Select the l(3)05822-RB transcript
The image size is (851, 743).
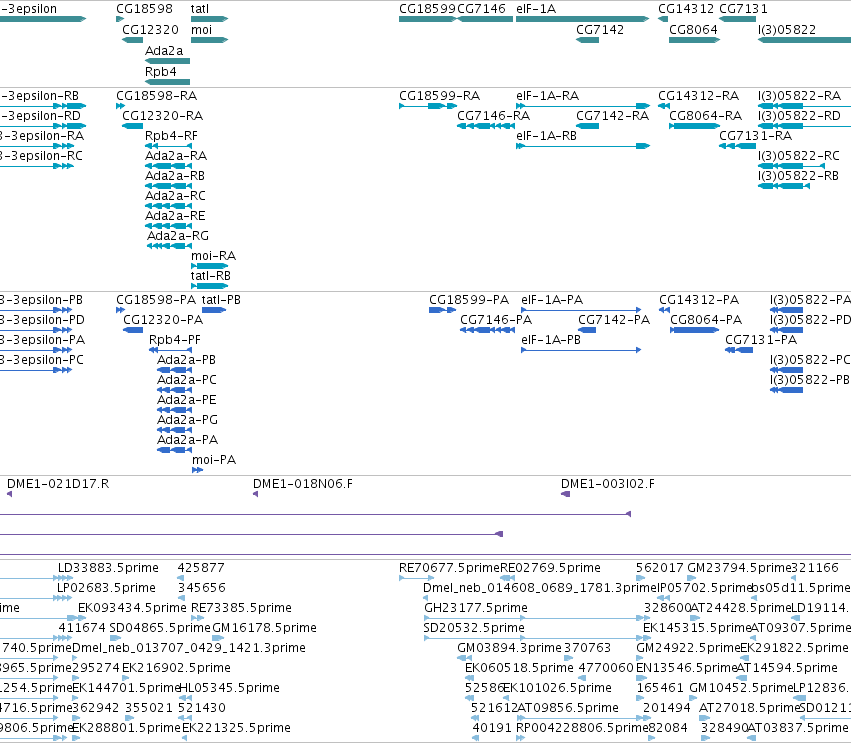tap(784, 186)
